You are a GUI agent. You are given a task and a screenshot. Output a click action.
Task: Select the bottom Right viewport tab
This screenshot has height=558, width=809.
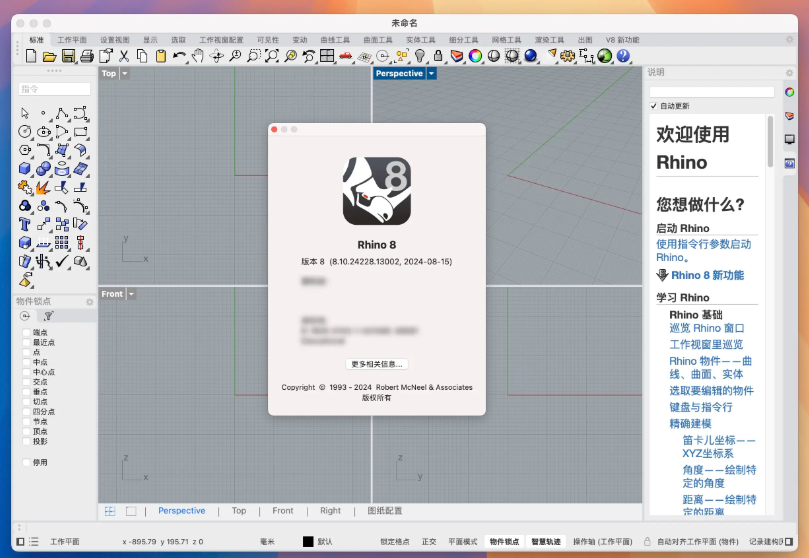pyautogui.click(x=330, y=511)
